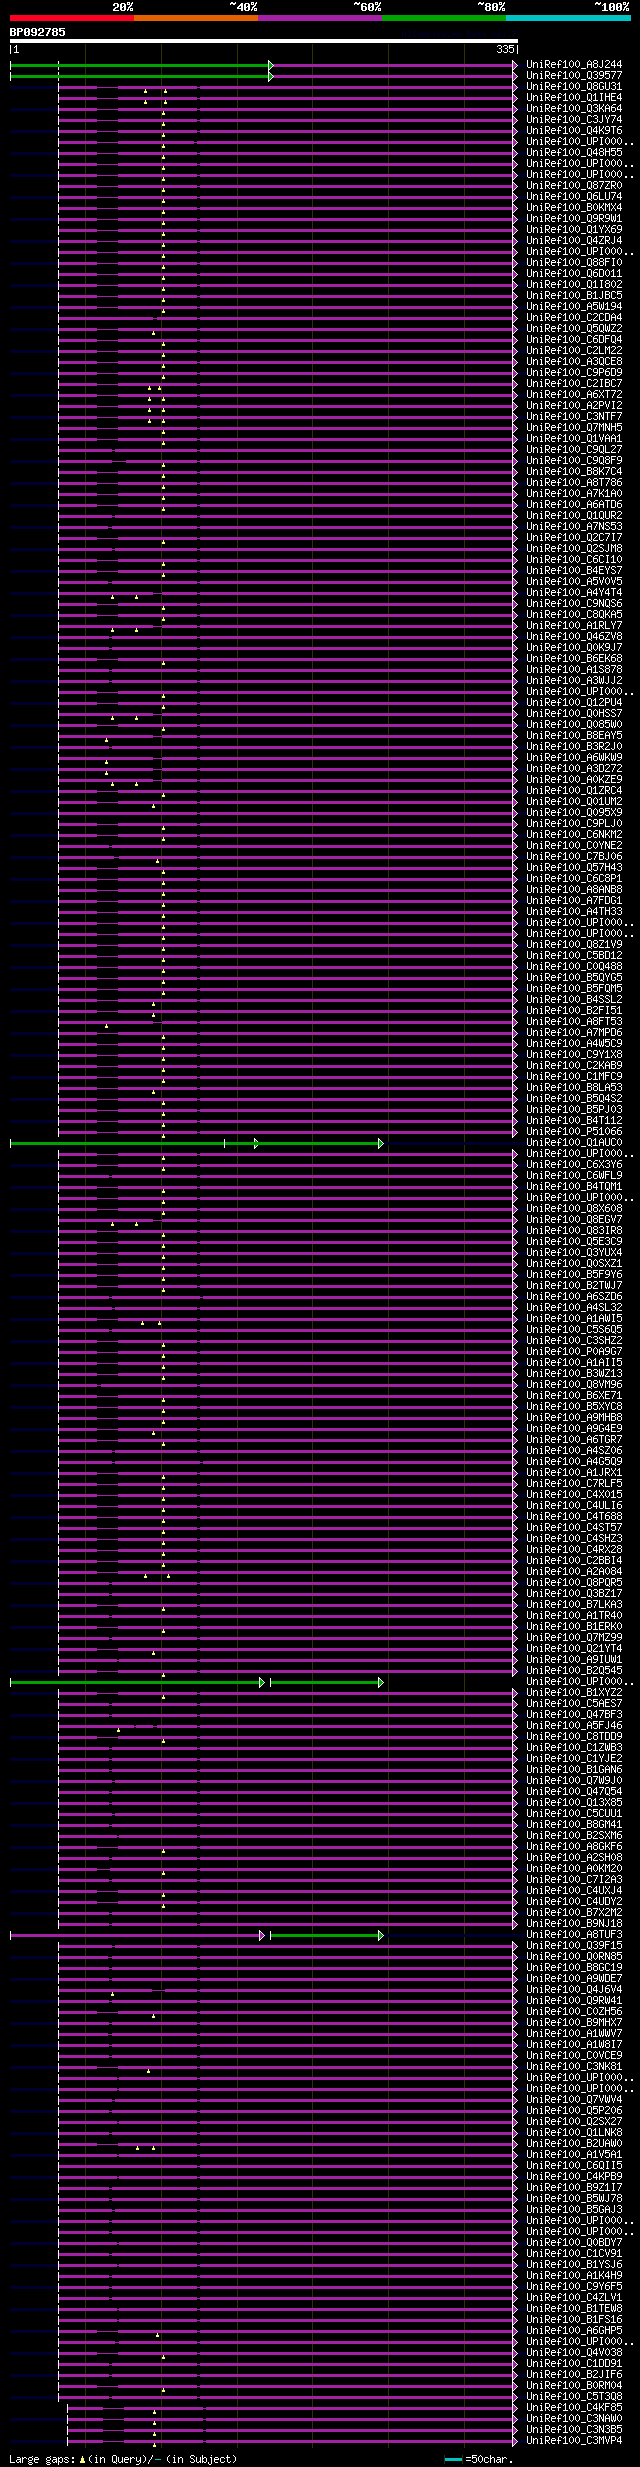The width and height of the screenshot is (640, 2467).
Task: Click the white query sequence bar
Action: tap(264, 41)
